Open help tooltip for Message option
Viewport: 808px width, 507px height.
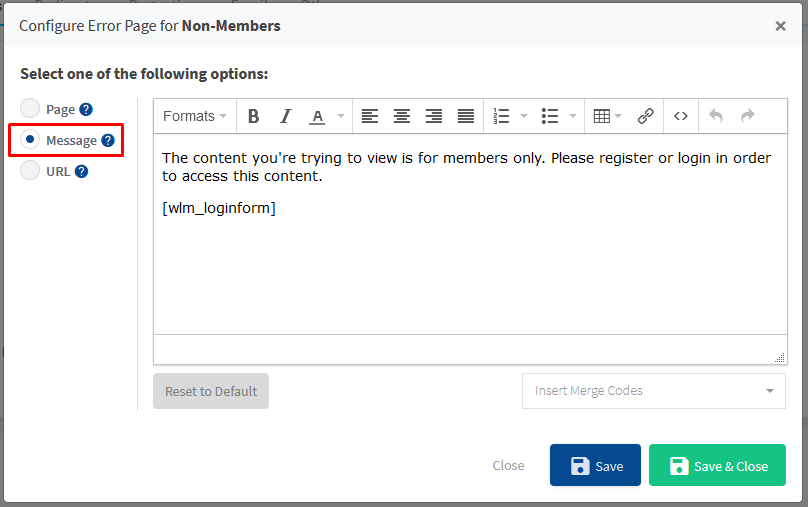(108, 140)
